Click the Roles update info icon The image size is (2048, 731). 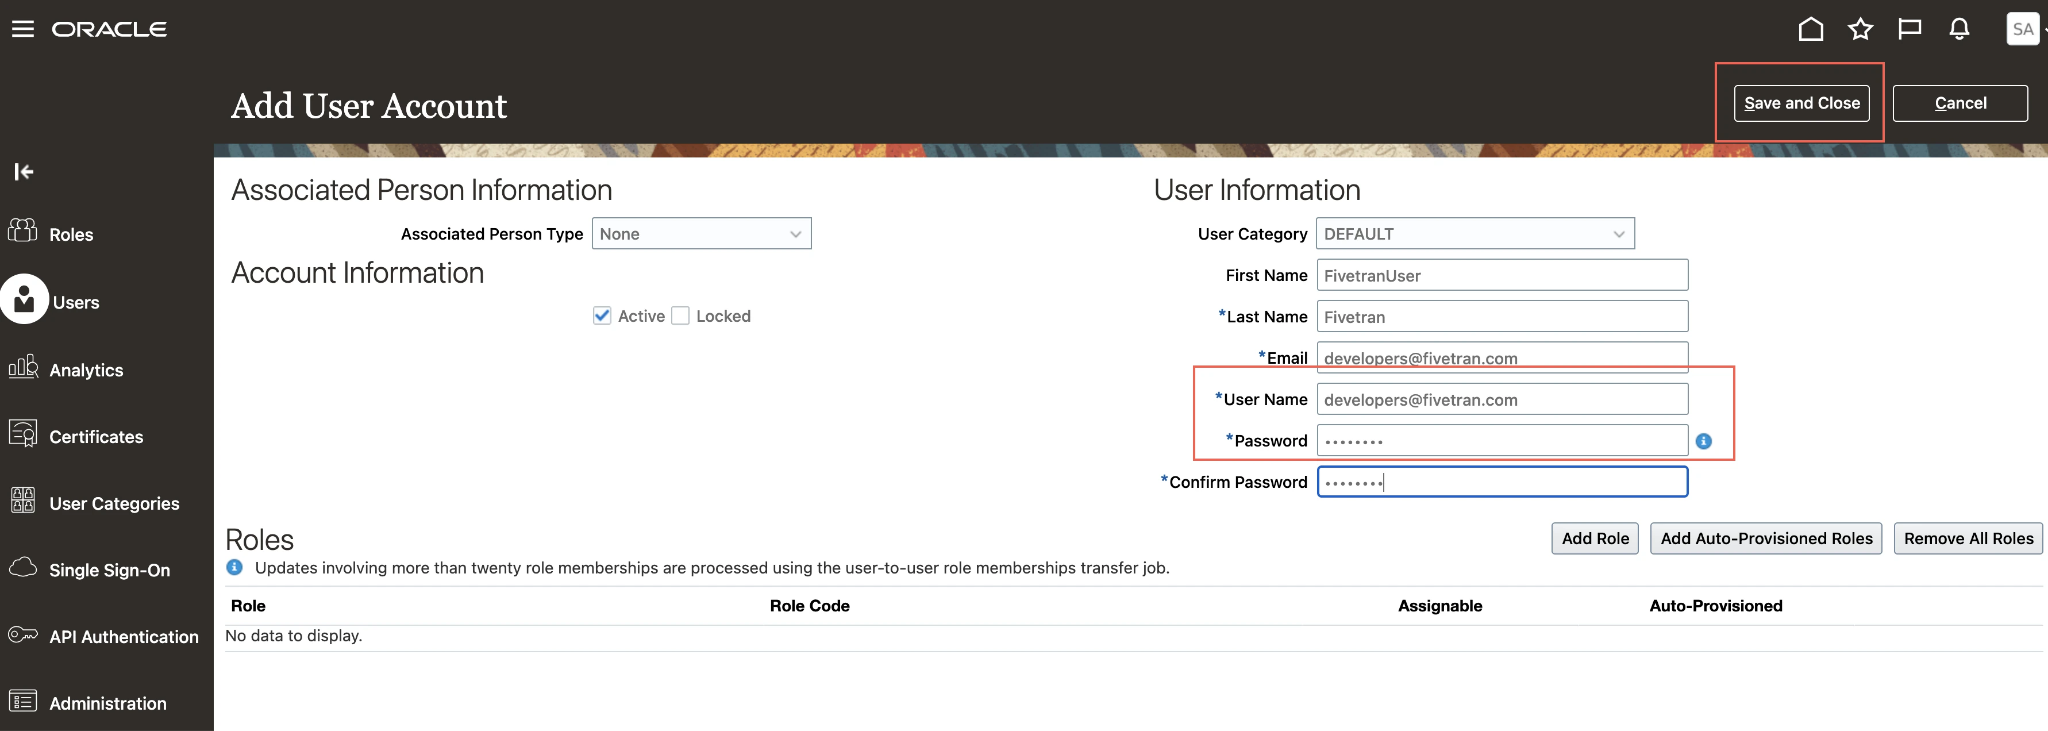(235, 568)
